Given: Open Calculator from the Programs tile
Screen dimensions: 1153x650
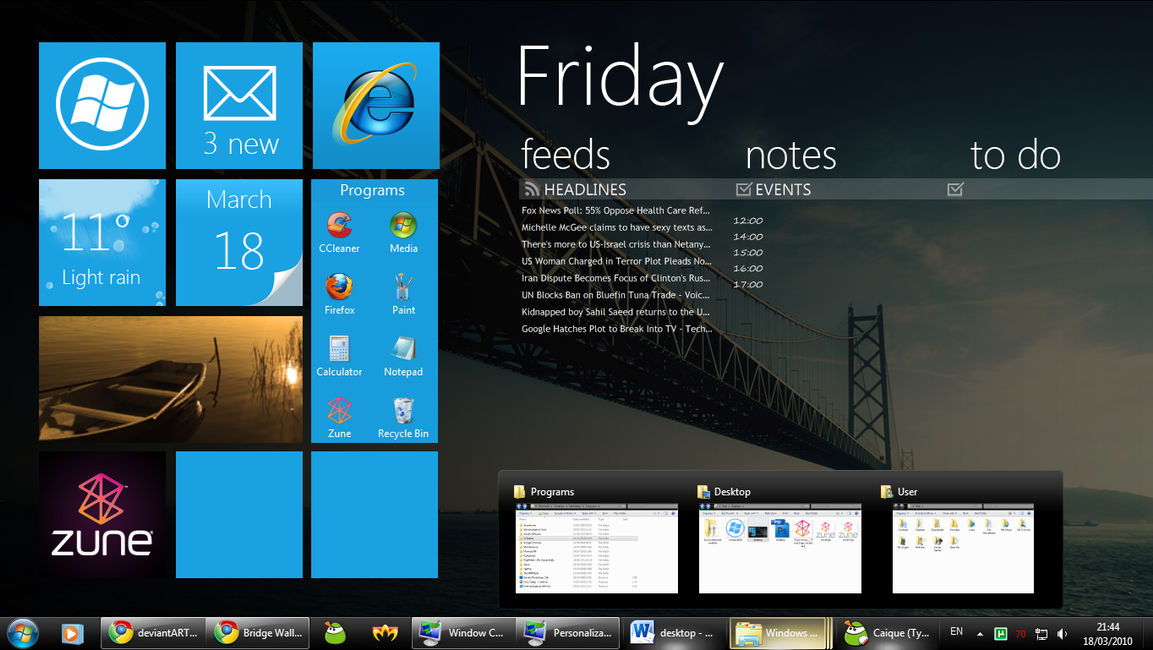Looking at the screenshot, I should (x=339, y=356).
